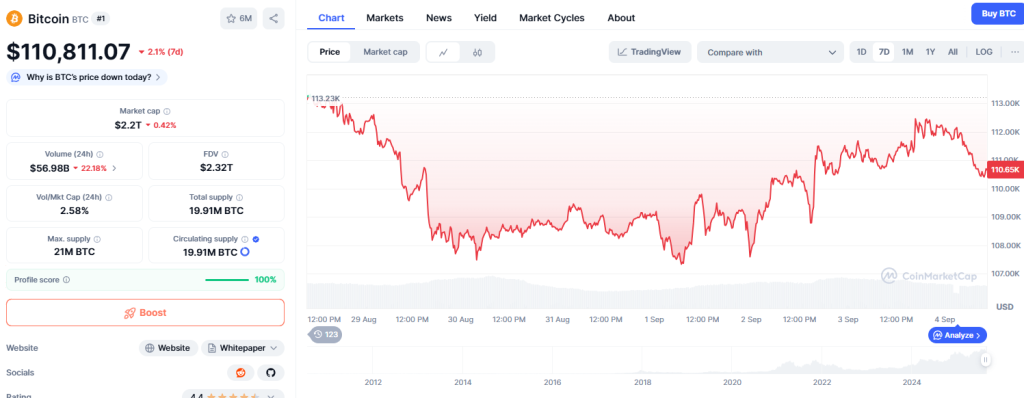Expand Volume (24h) details chevron
Screen dimensions: 1024x398
(x=115, y=168)
